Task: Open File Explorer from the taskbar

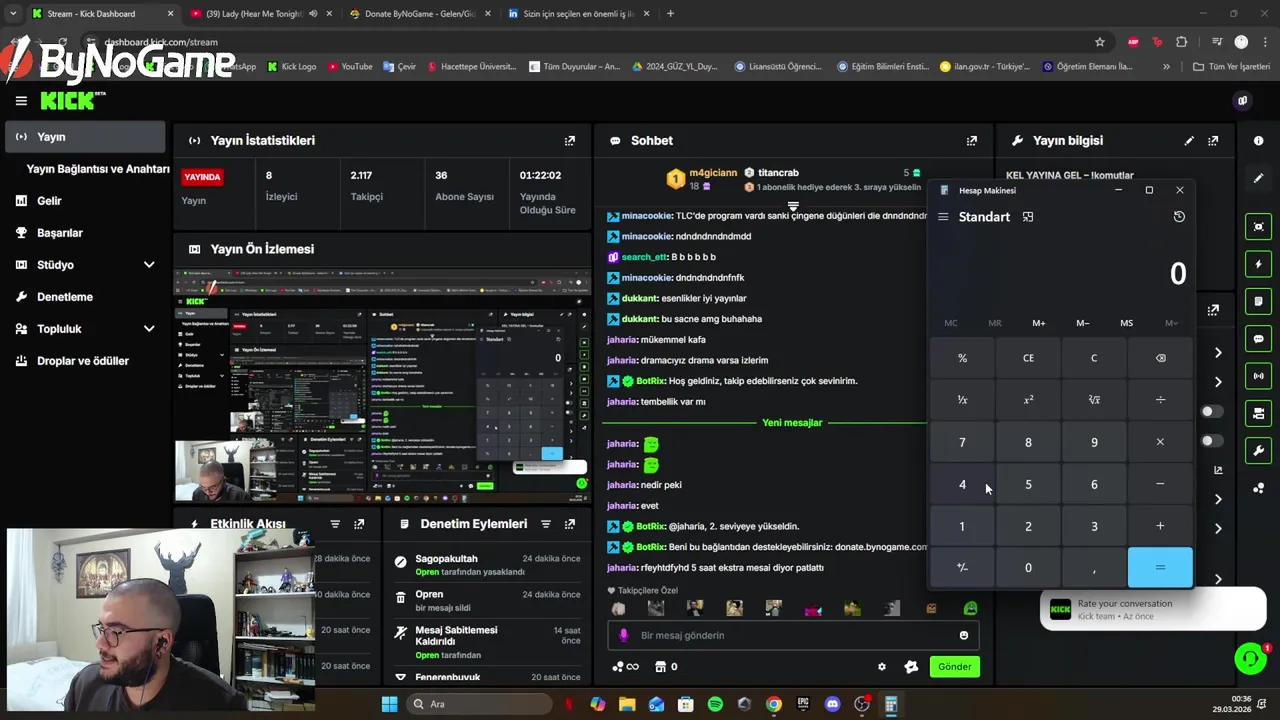Action: coord(627,704)
